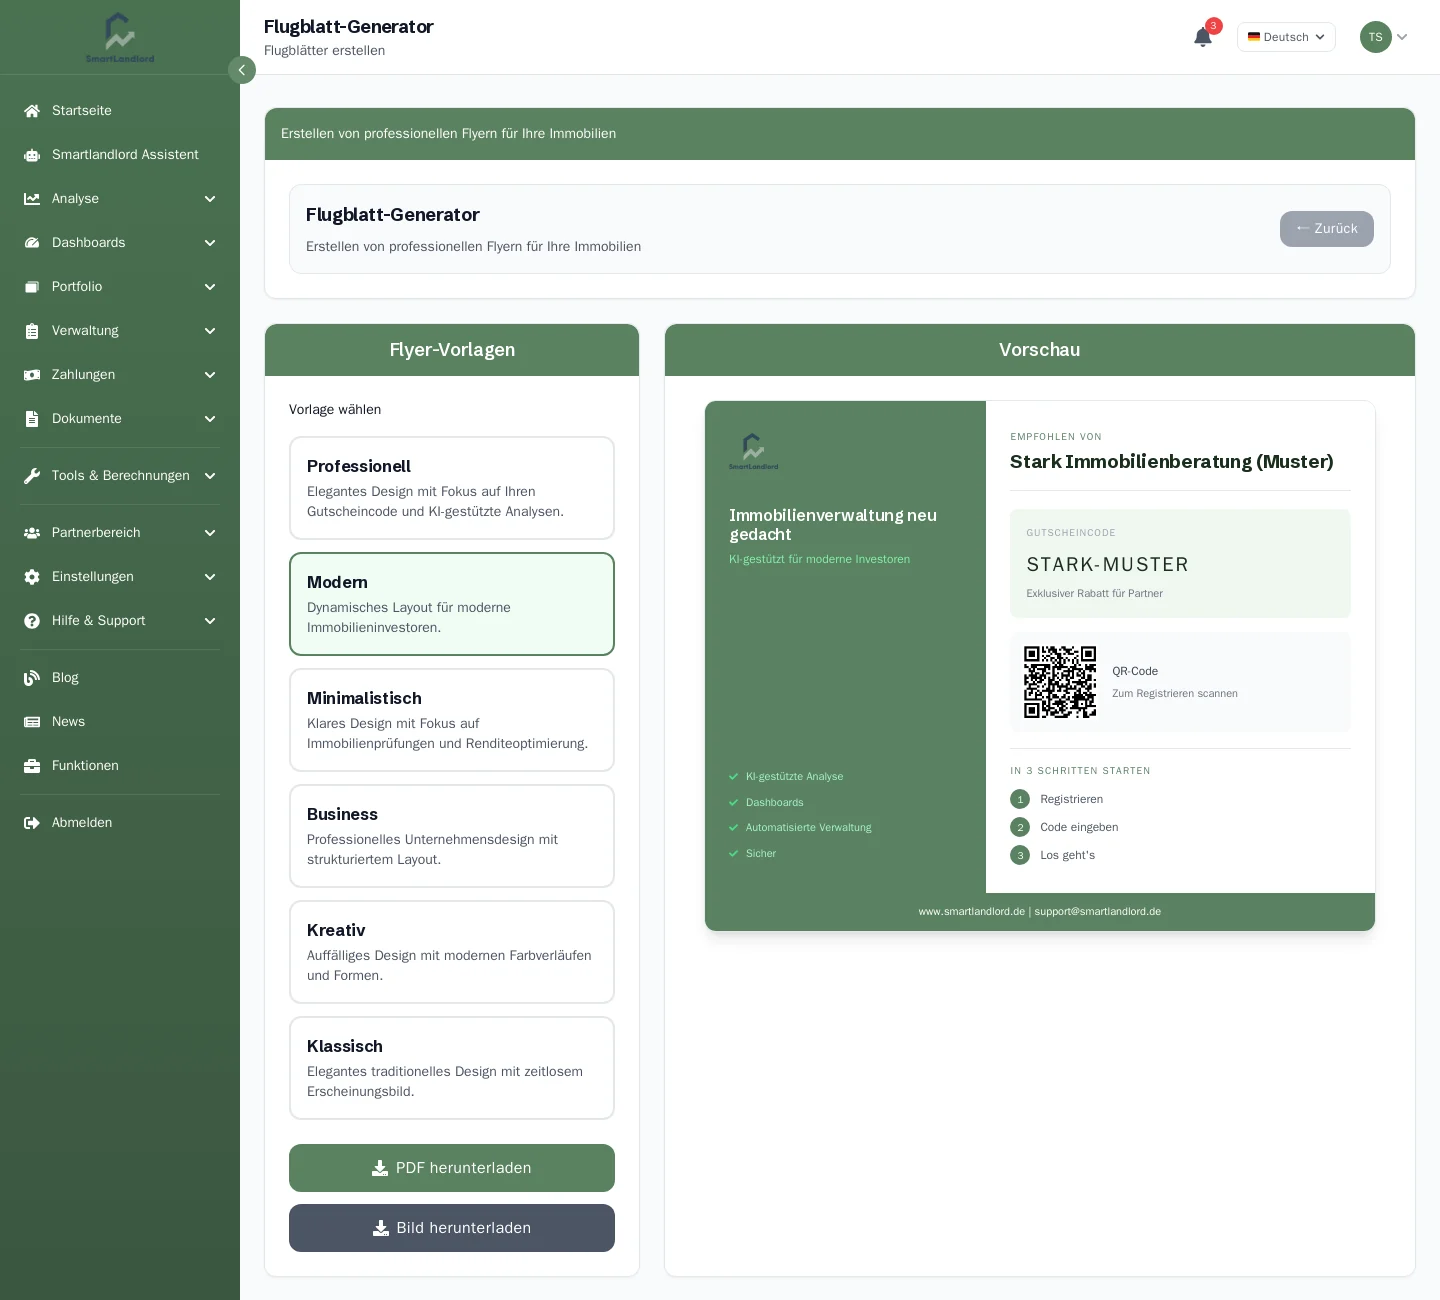Click the Funktionen briefcase icon

[x=32, y=766]
